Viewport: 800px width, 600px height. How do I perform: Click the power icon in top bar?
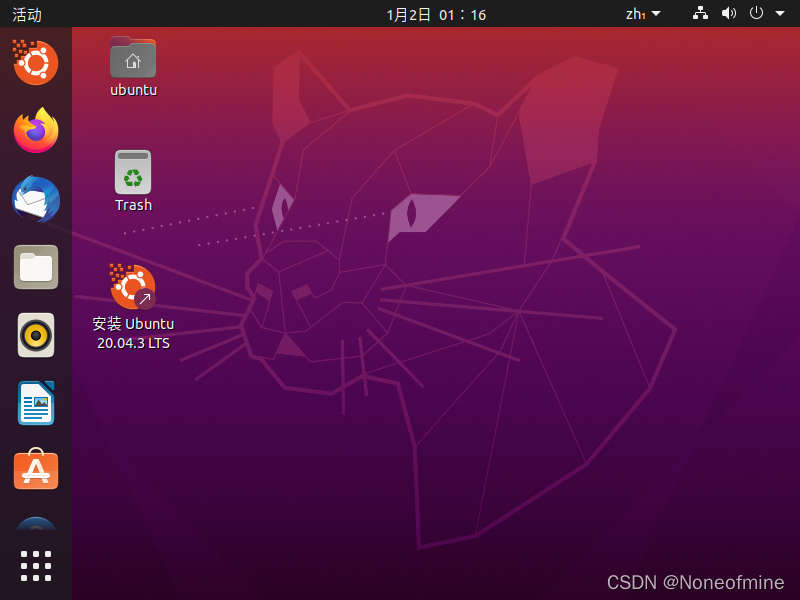[x=756, y=13]
